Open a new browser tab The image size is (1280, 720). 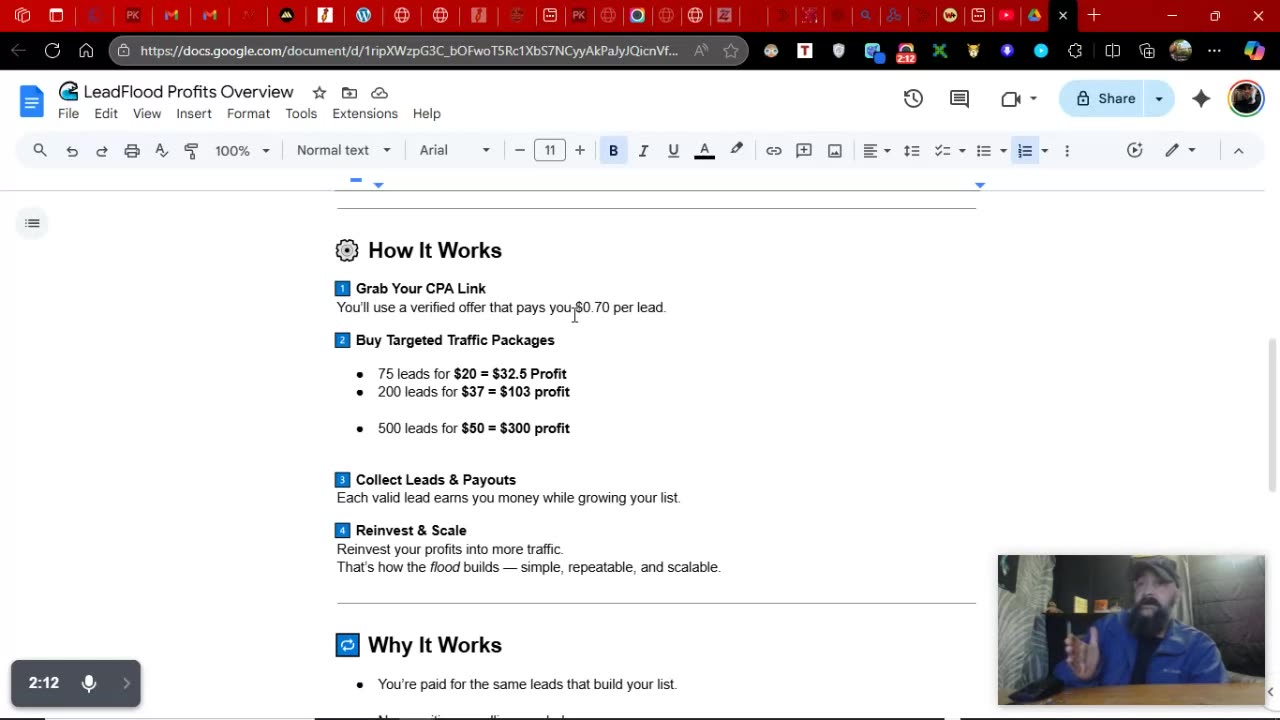1094,15
